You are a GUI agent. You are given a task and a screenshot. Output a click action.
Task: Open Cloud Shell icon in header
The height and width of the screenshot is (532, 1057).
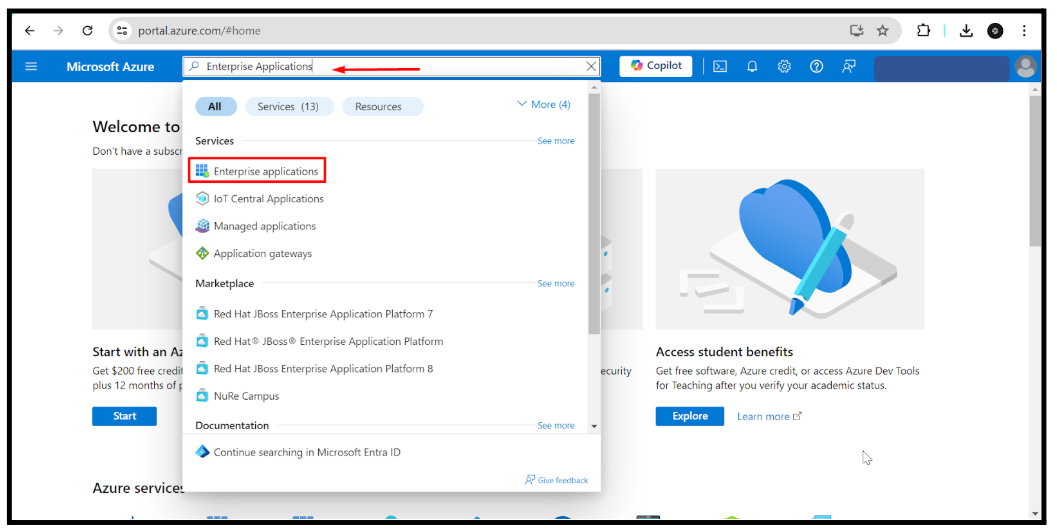tap(720, 67)
